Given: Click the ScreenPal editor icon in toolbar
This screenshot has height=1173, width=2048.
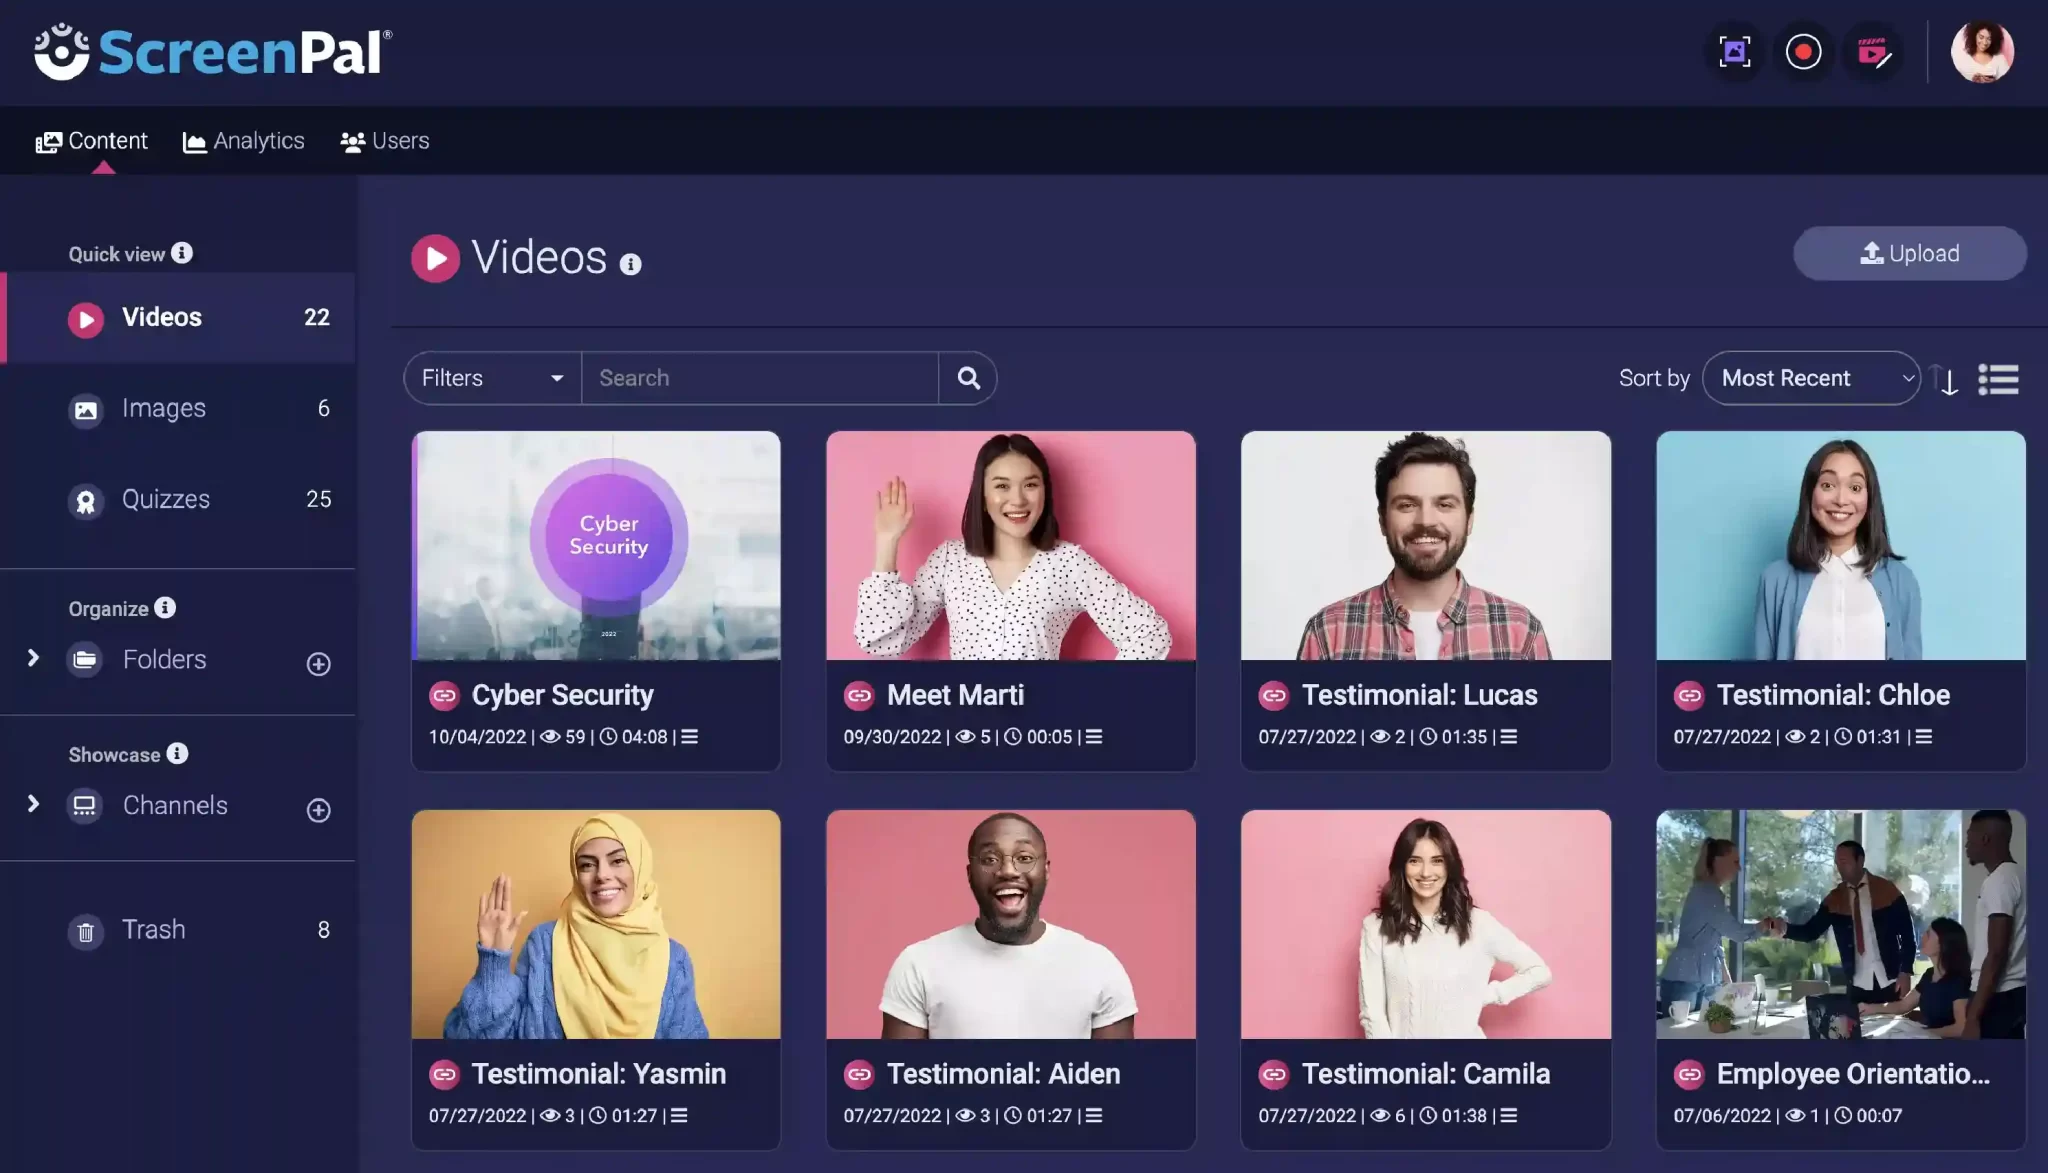Looking at the screenshot, I should (x=1871, y=51).
